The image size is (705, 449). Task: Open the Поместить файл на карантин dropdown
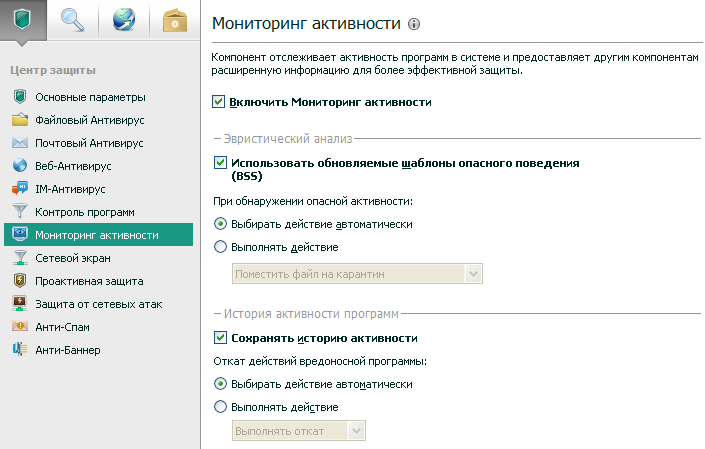[356, 273]
